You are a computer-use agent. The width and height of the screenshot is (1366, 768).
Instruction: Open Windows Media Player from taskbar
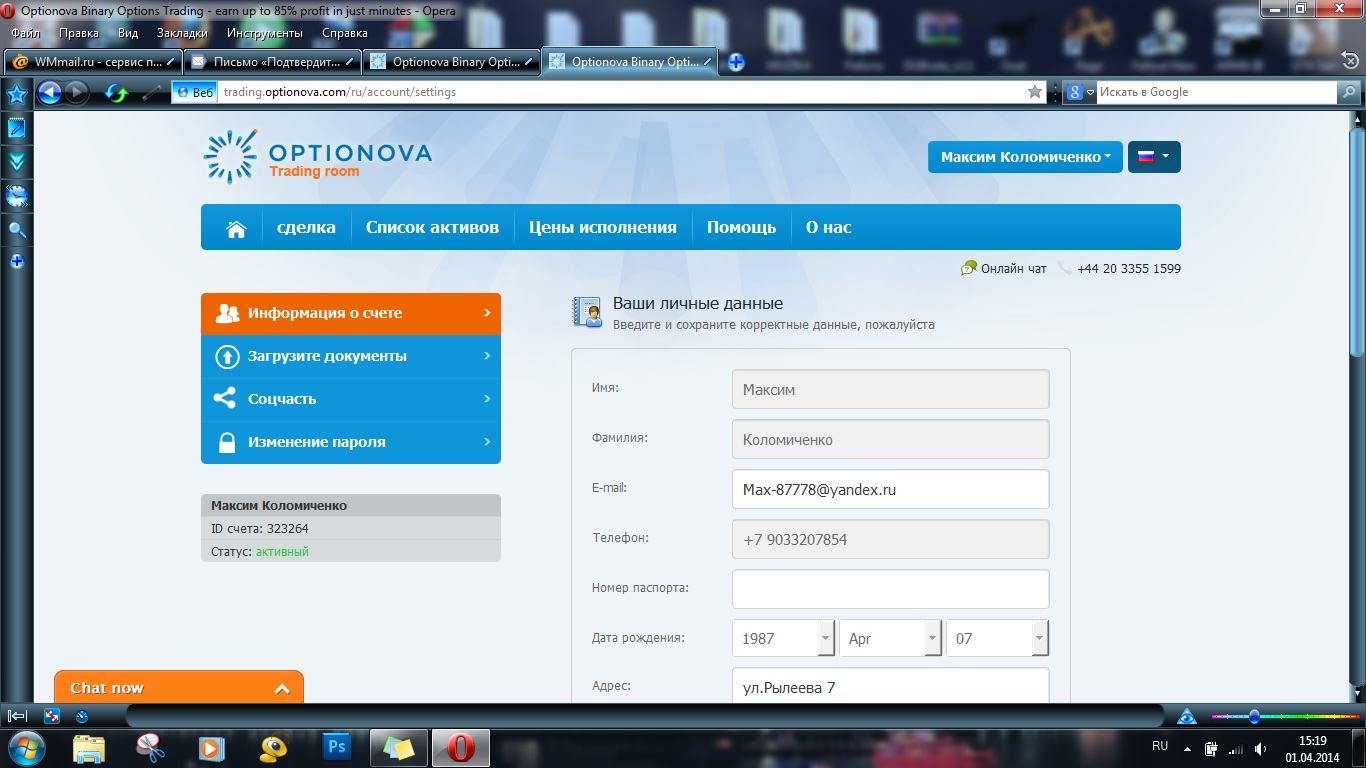(211, 747)
